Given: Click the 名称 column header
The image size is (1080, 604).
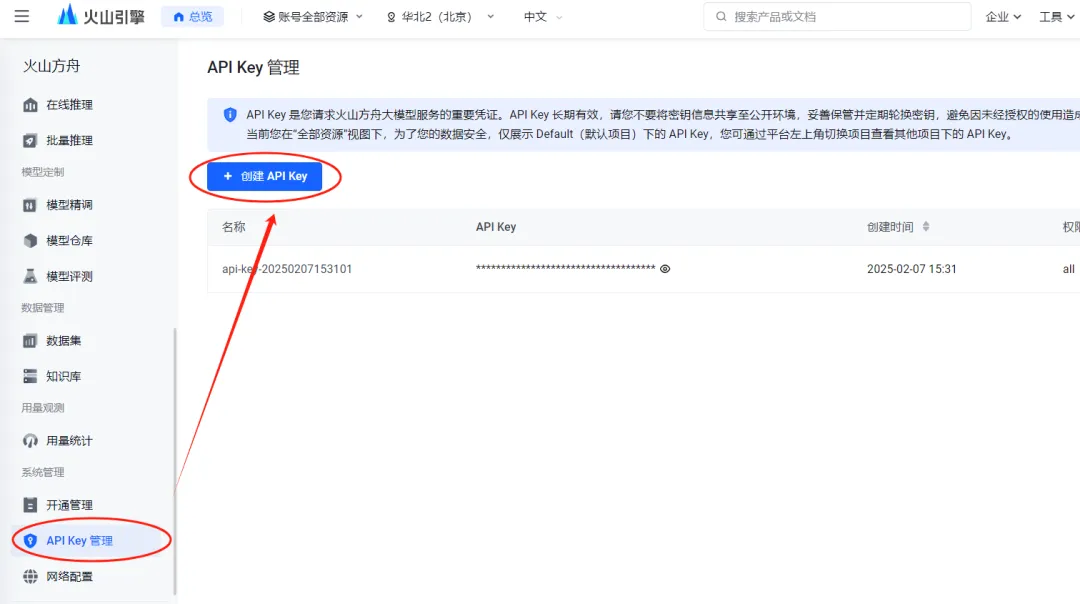Looking at the screenshot, I should [x=233, y=227].
